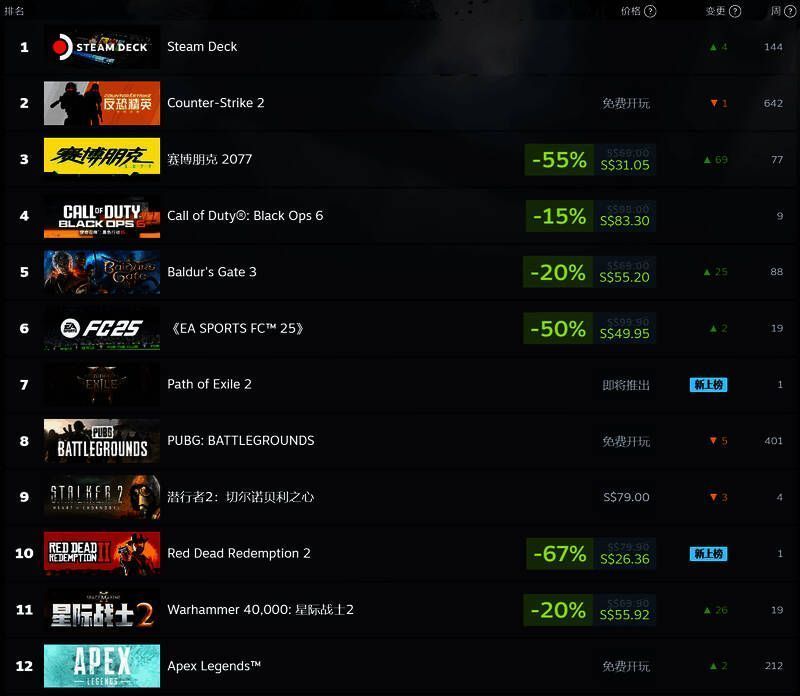Open the Counter-Strike 2 capsule image
Screen dimensions: 800x696
[x=102, y=103]
